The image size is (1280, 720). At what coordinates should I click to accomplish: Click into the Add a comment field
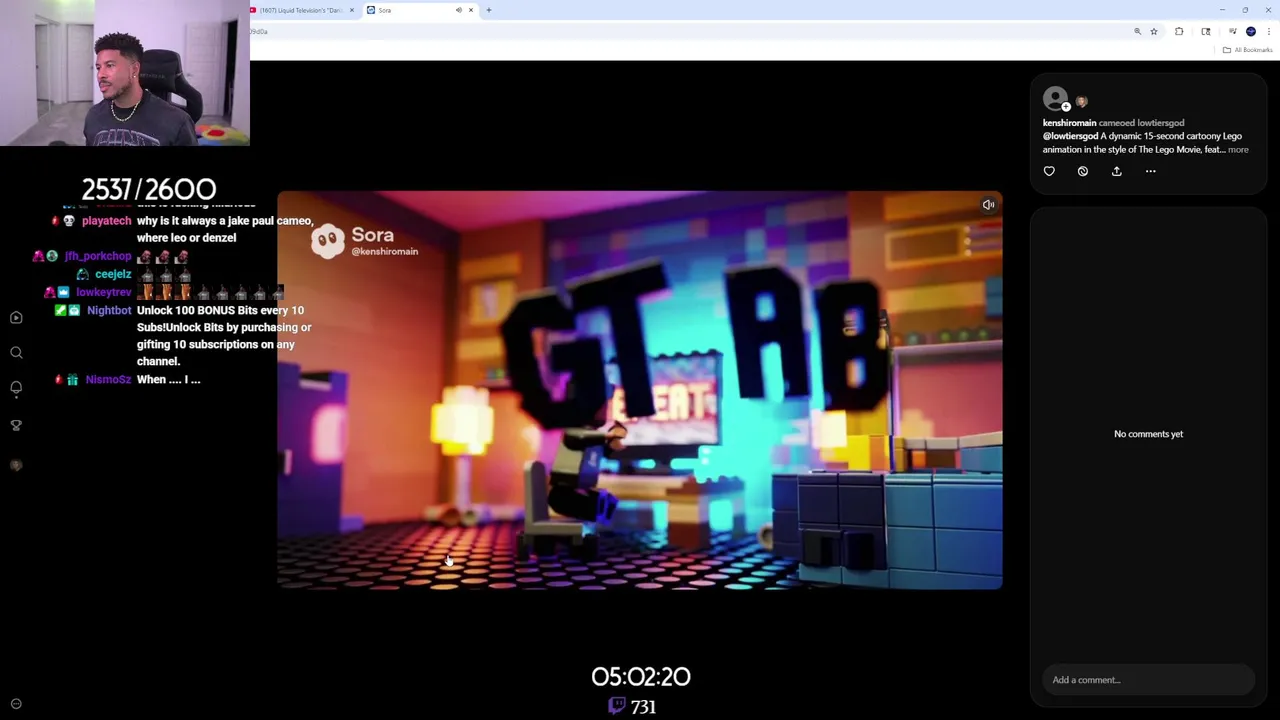[x=1148, y=680]
